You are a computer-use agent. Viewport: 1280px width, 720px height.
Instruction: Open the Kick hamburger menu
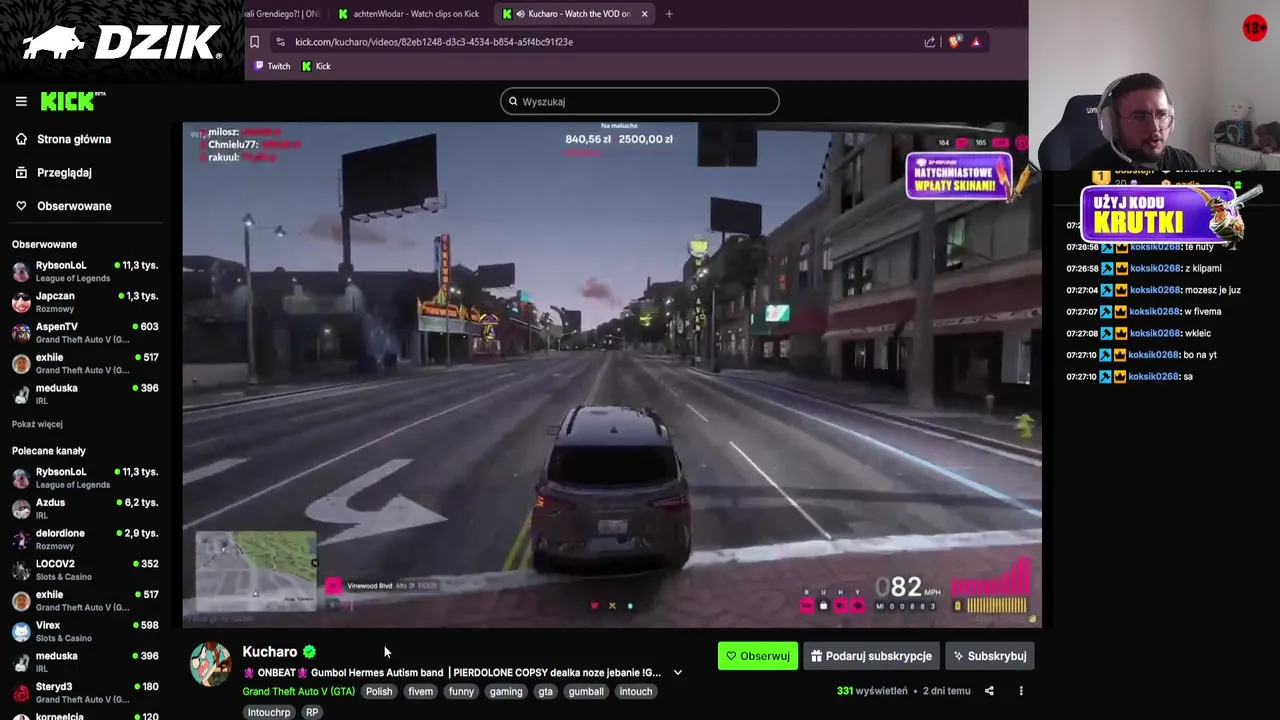point(21,101)
